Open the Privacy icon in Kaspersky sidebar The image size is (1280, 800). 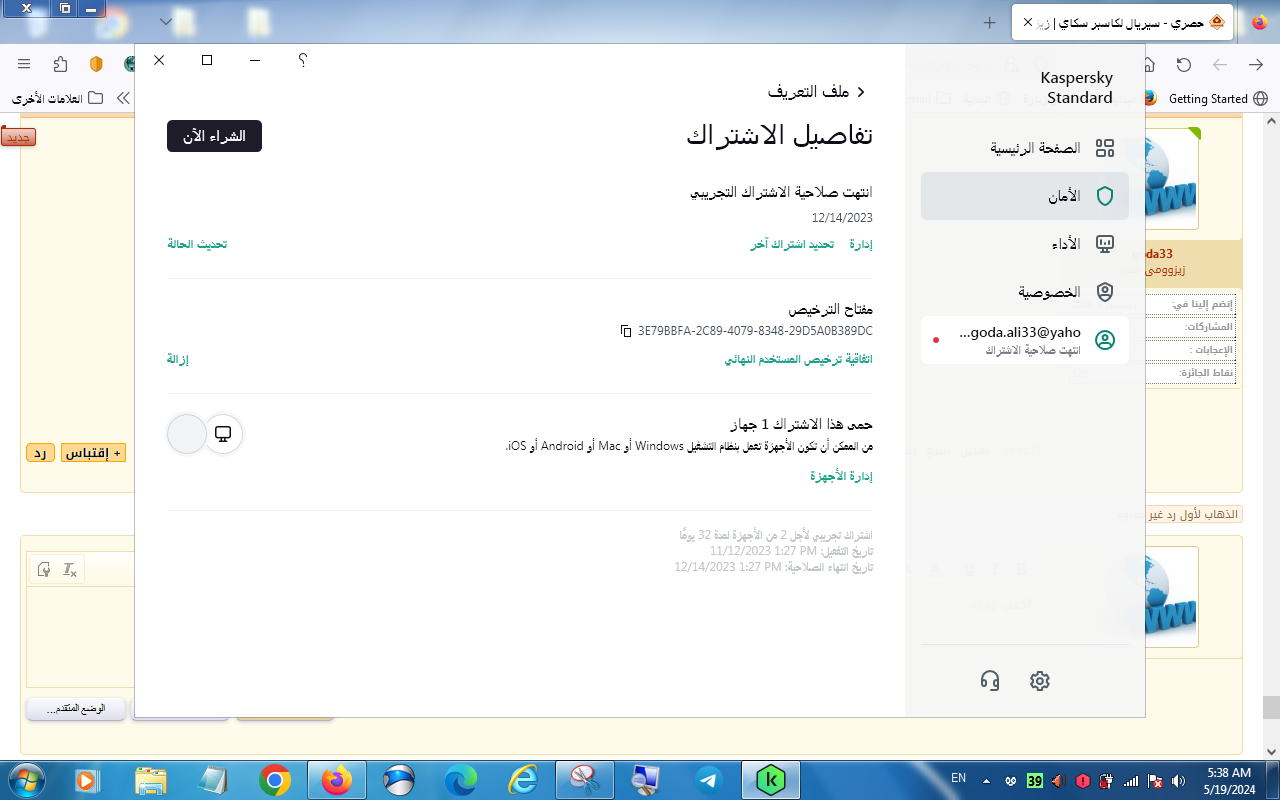pos(1105,292)
